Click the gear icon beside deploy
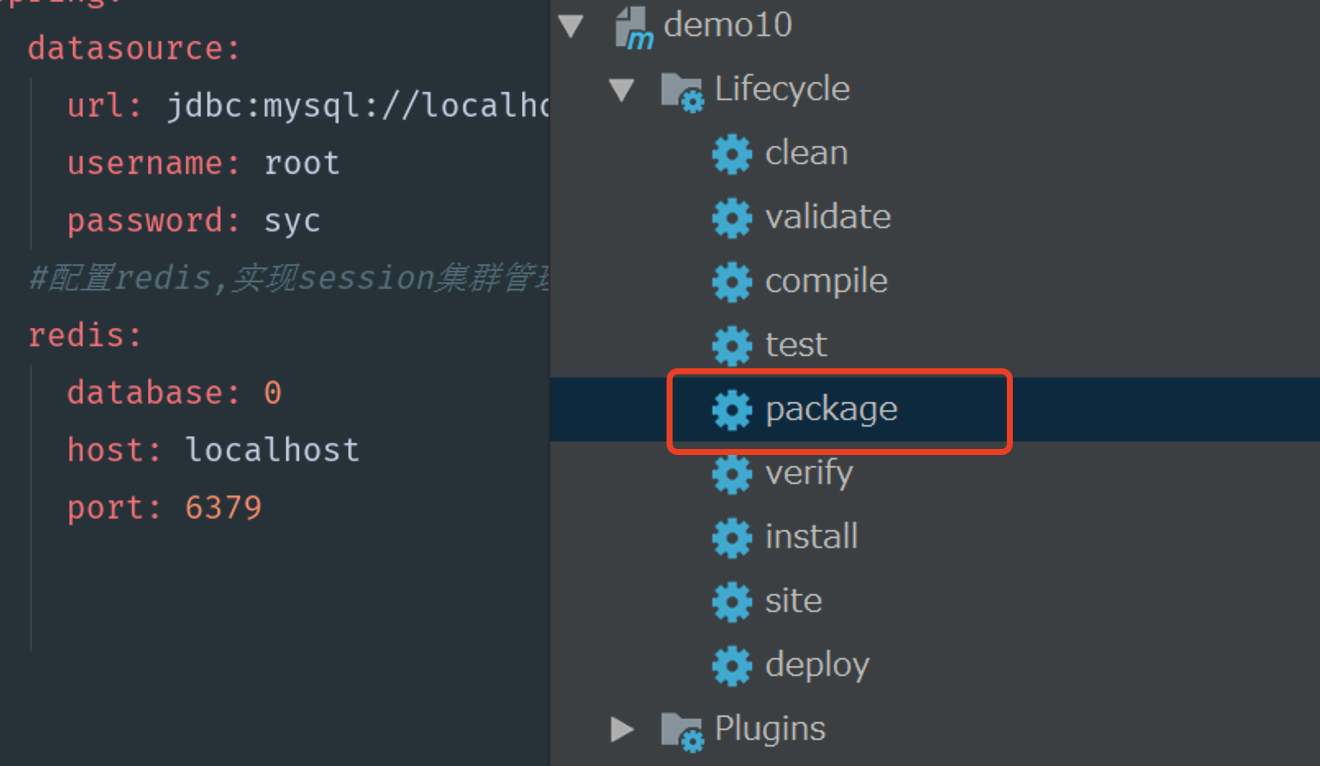The width and height of the screenshot is (1320, 766). [731, 666]
